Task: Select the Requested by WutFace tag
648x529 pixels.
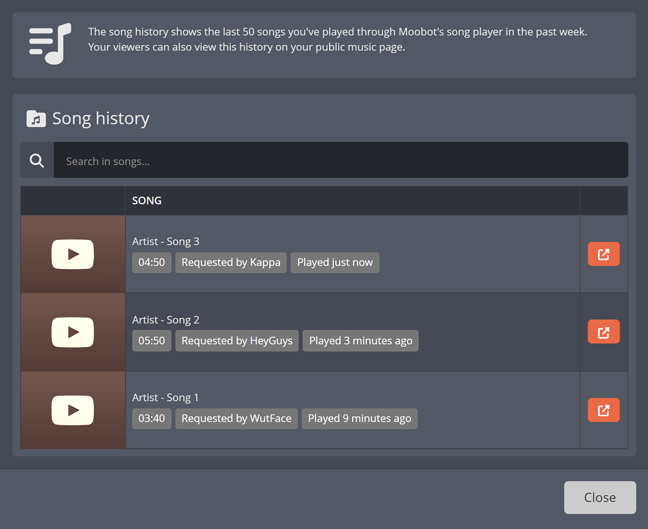Action: 236,419
